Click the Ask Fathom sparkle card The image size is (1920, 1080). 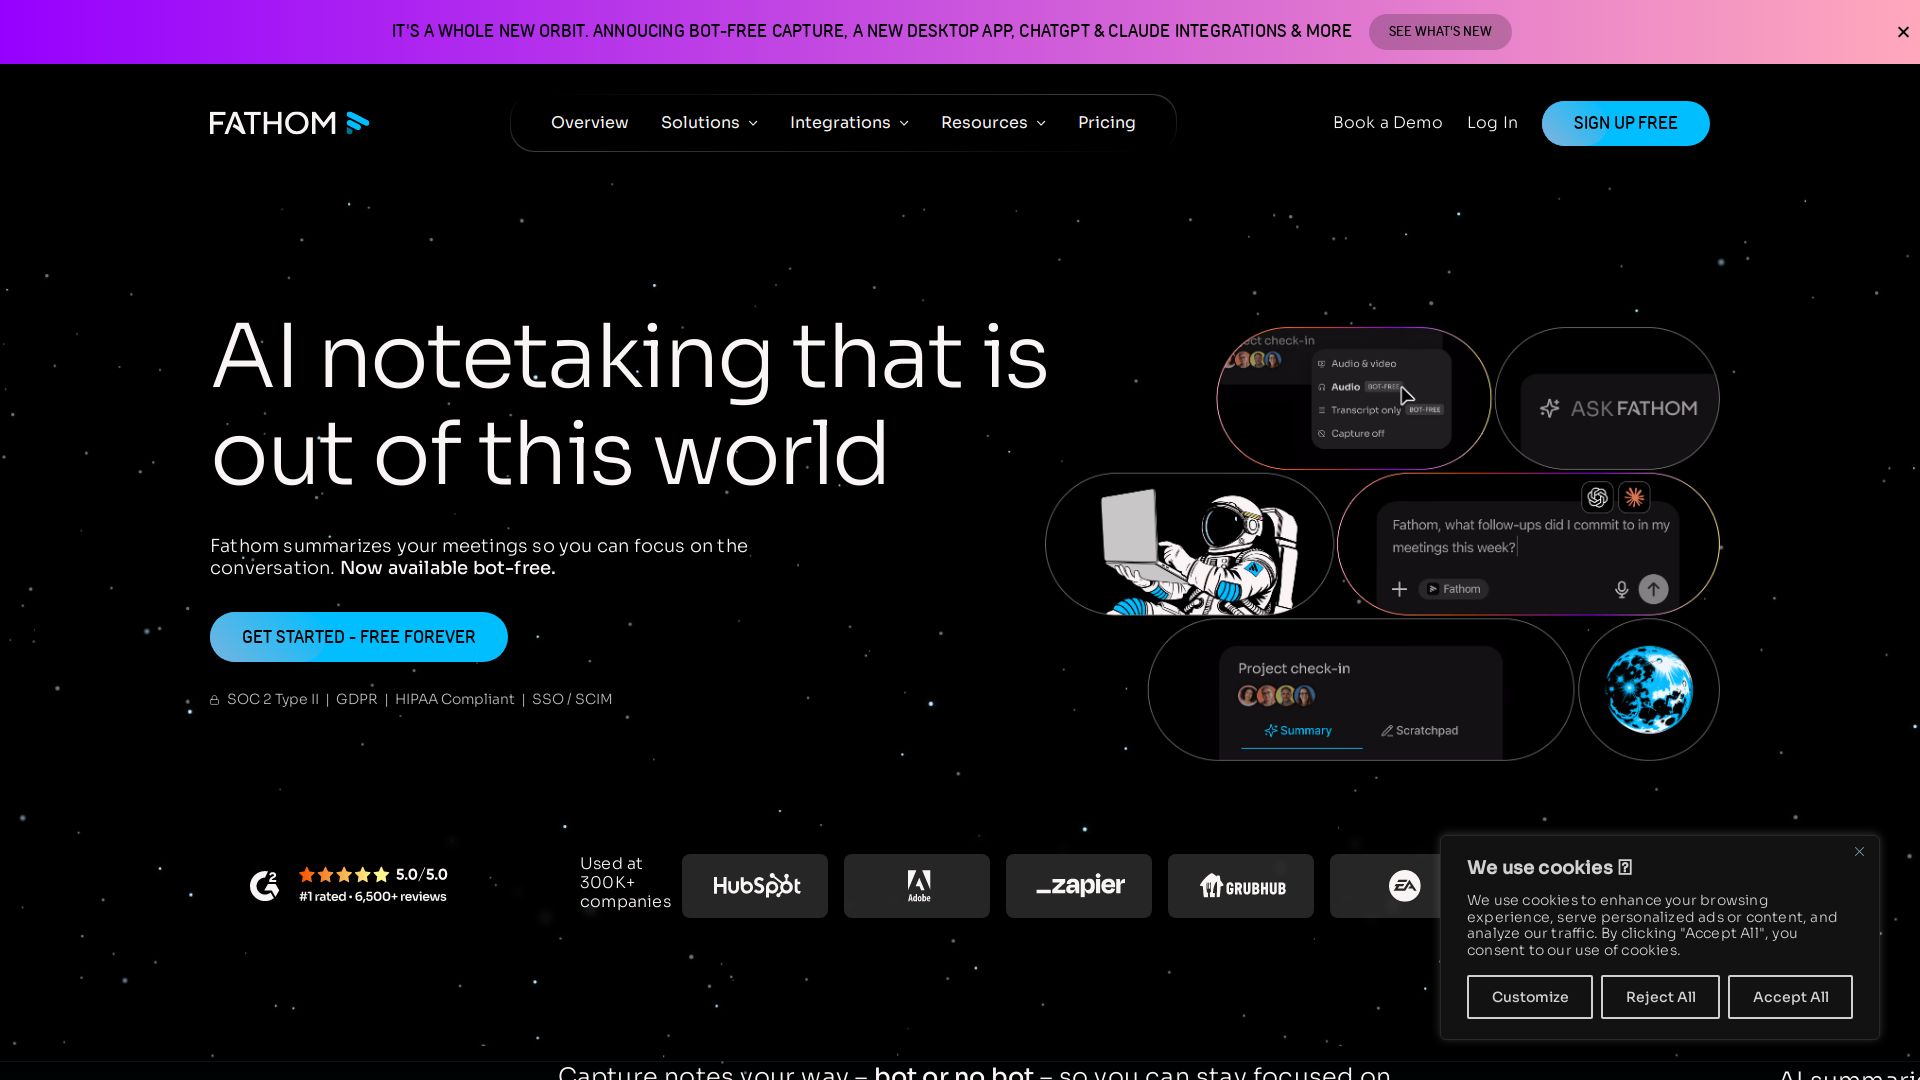coord(1607,398)
